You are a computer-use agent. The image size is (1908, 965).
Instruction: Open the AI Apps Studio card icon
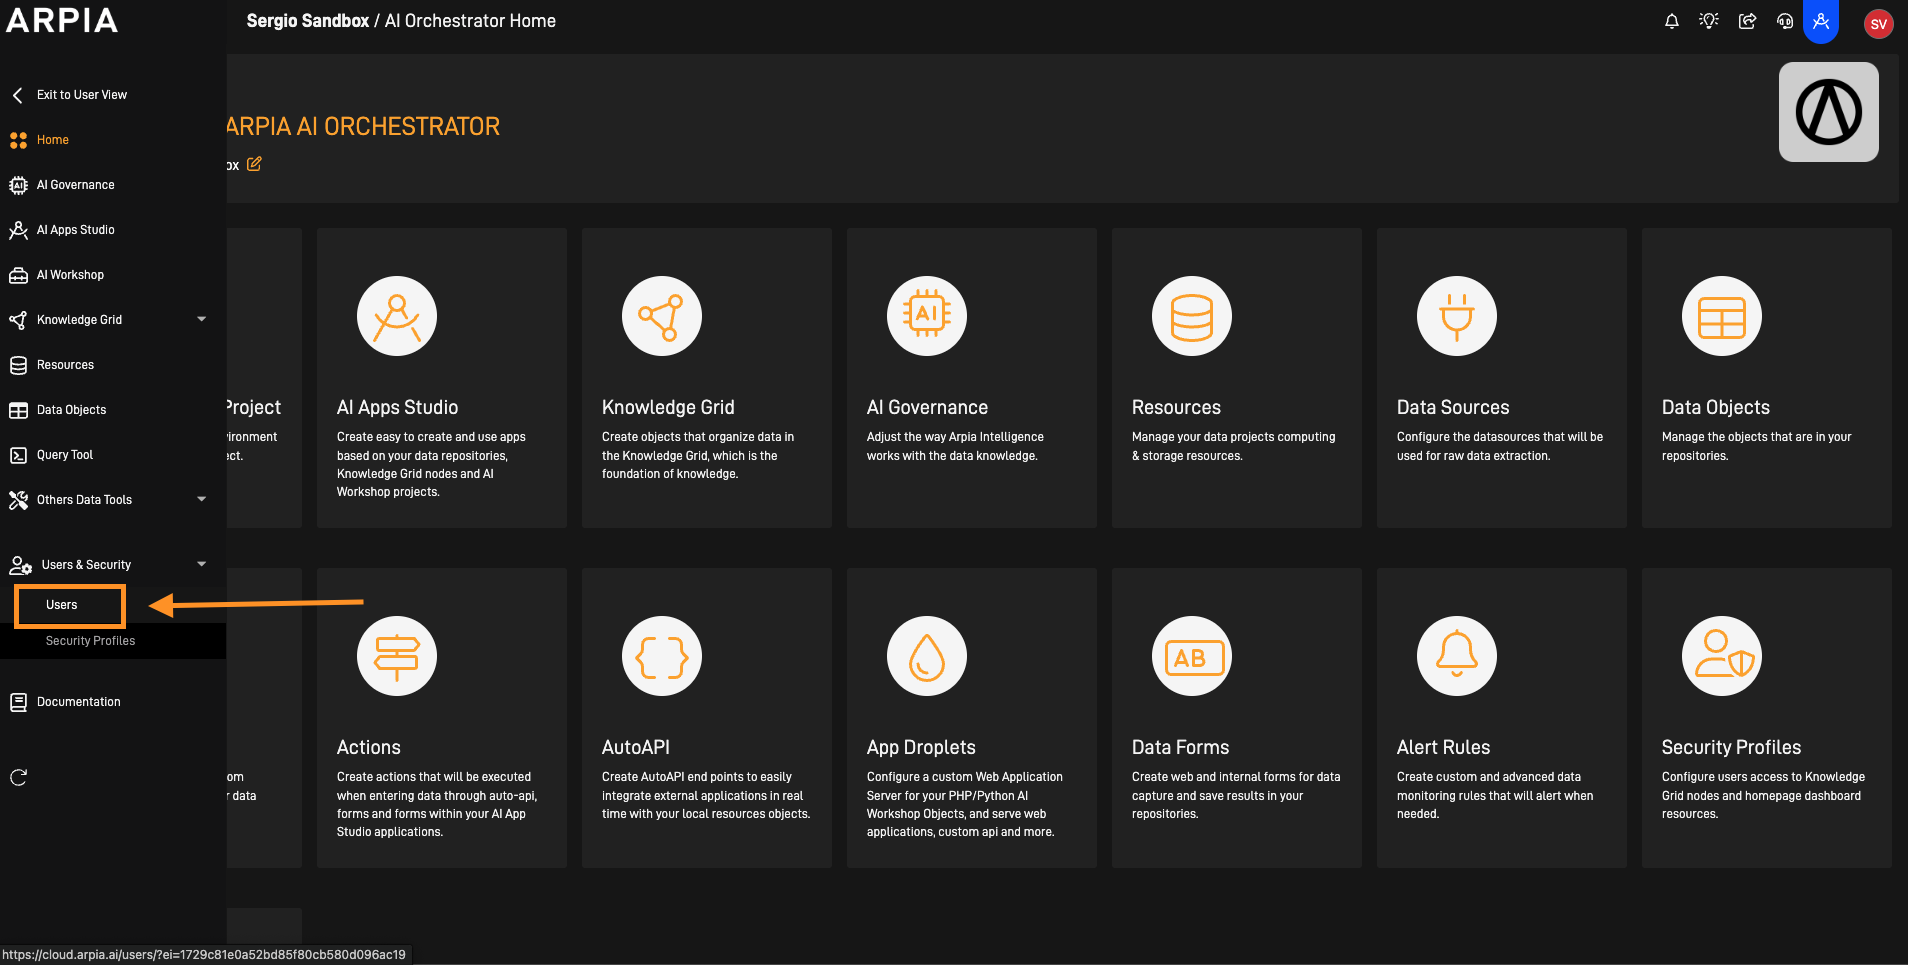[397, 316]
